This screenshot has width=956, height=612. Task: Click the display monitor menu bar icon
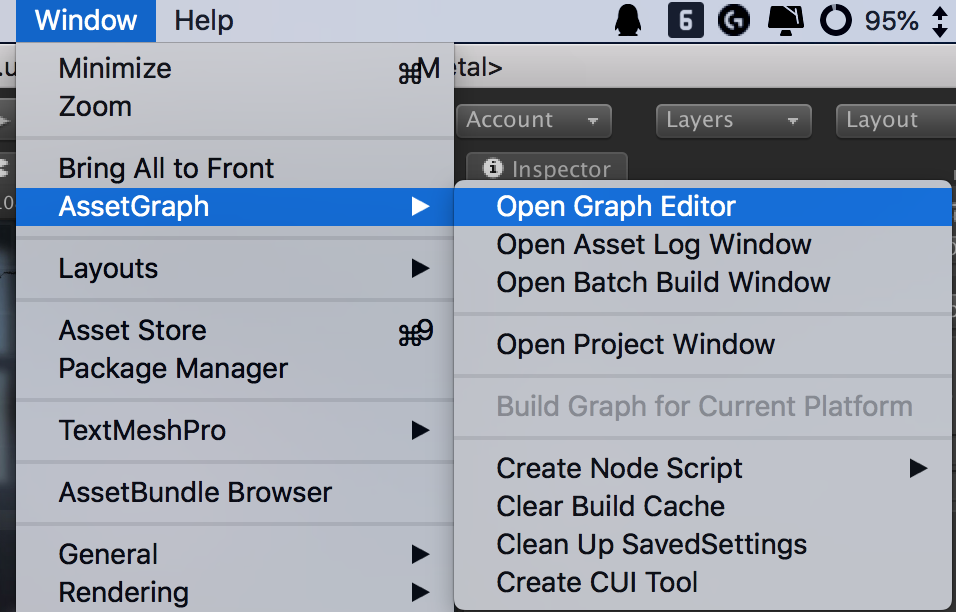tap(786, 20)
